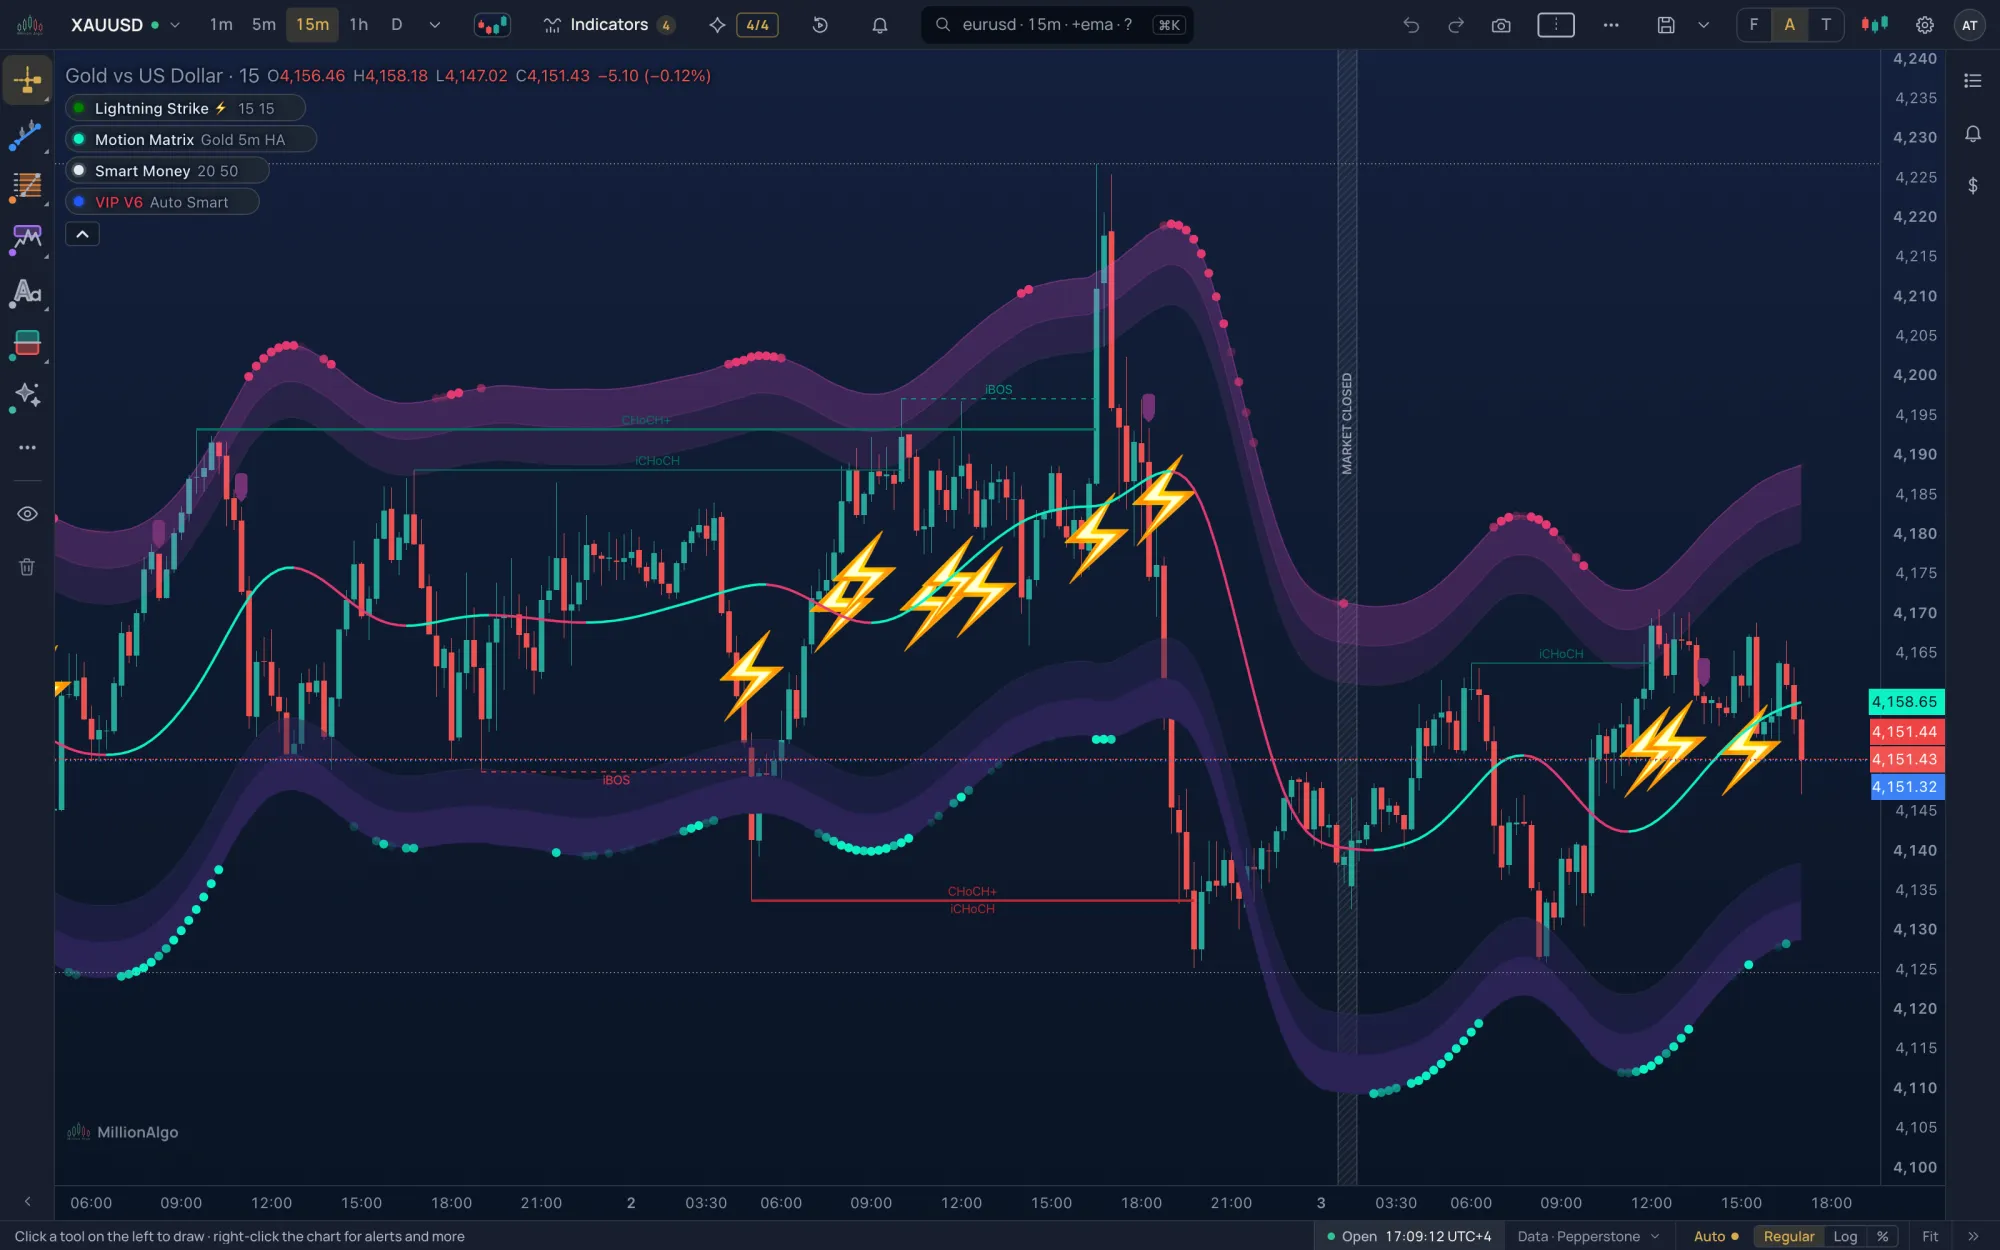Switch to the daily D timeframe
The height and width of the screenshot is (1250, 2000).
tap(397, 25)
